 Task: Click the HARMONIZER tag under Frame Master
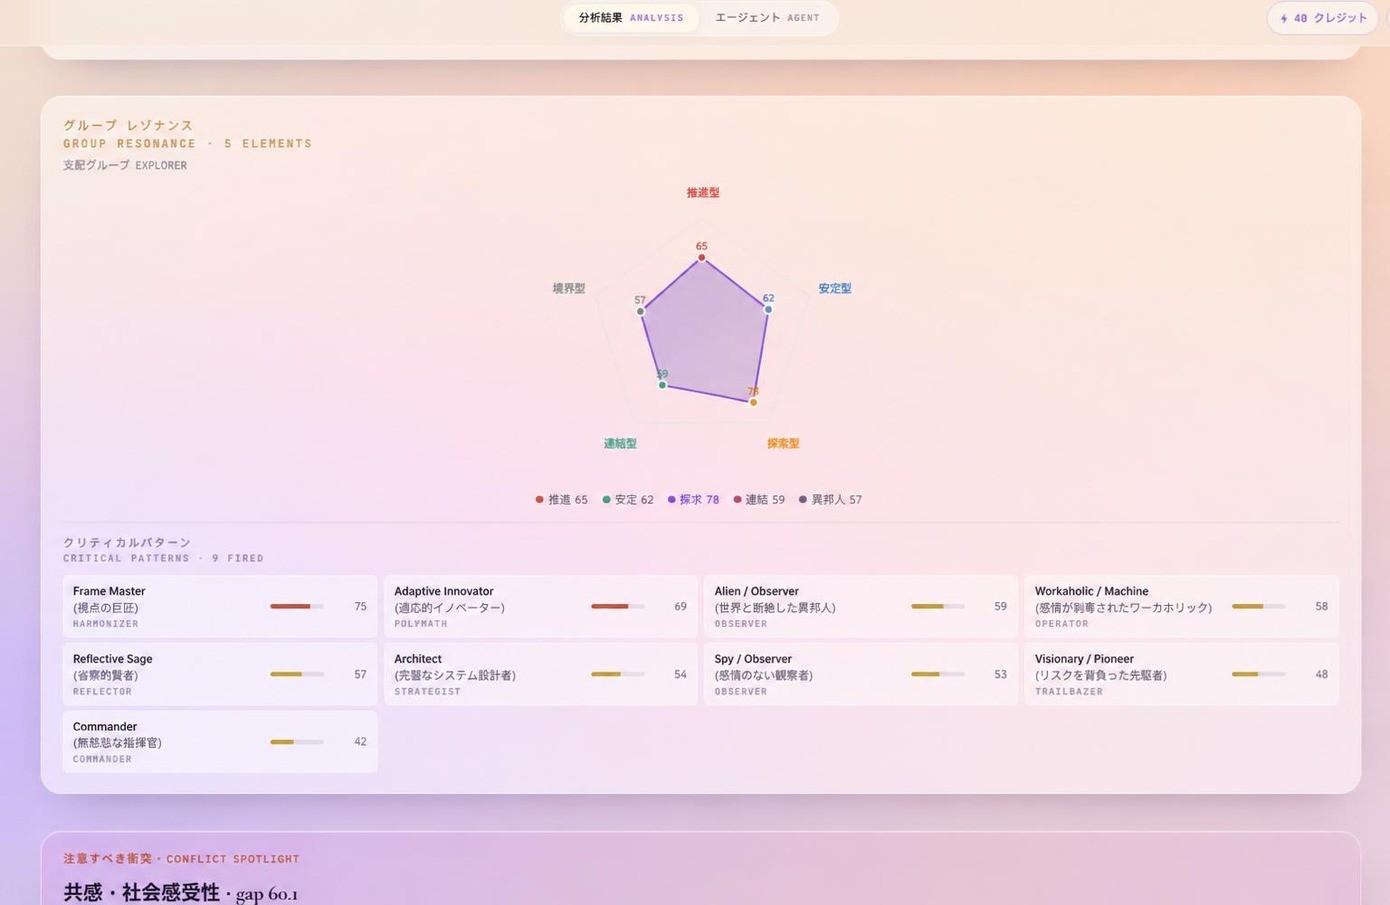(x=106, y=624)
